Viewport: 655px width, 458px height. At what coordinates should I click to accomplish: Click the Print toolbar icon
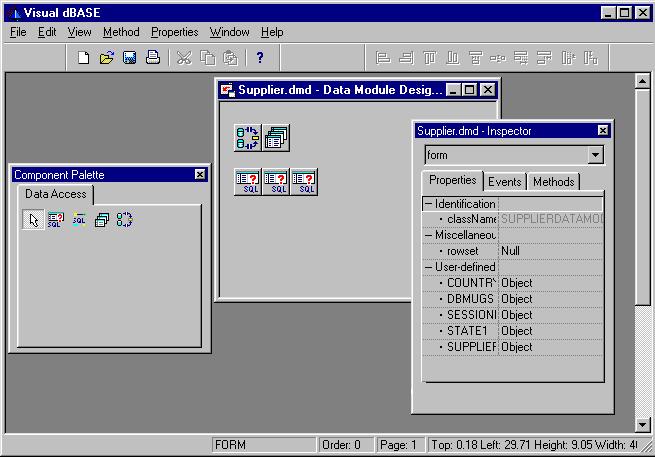click(153, 57)
